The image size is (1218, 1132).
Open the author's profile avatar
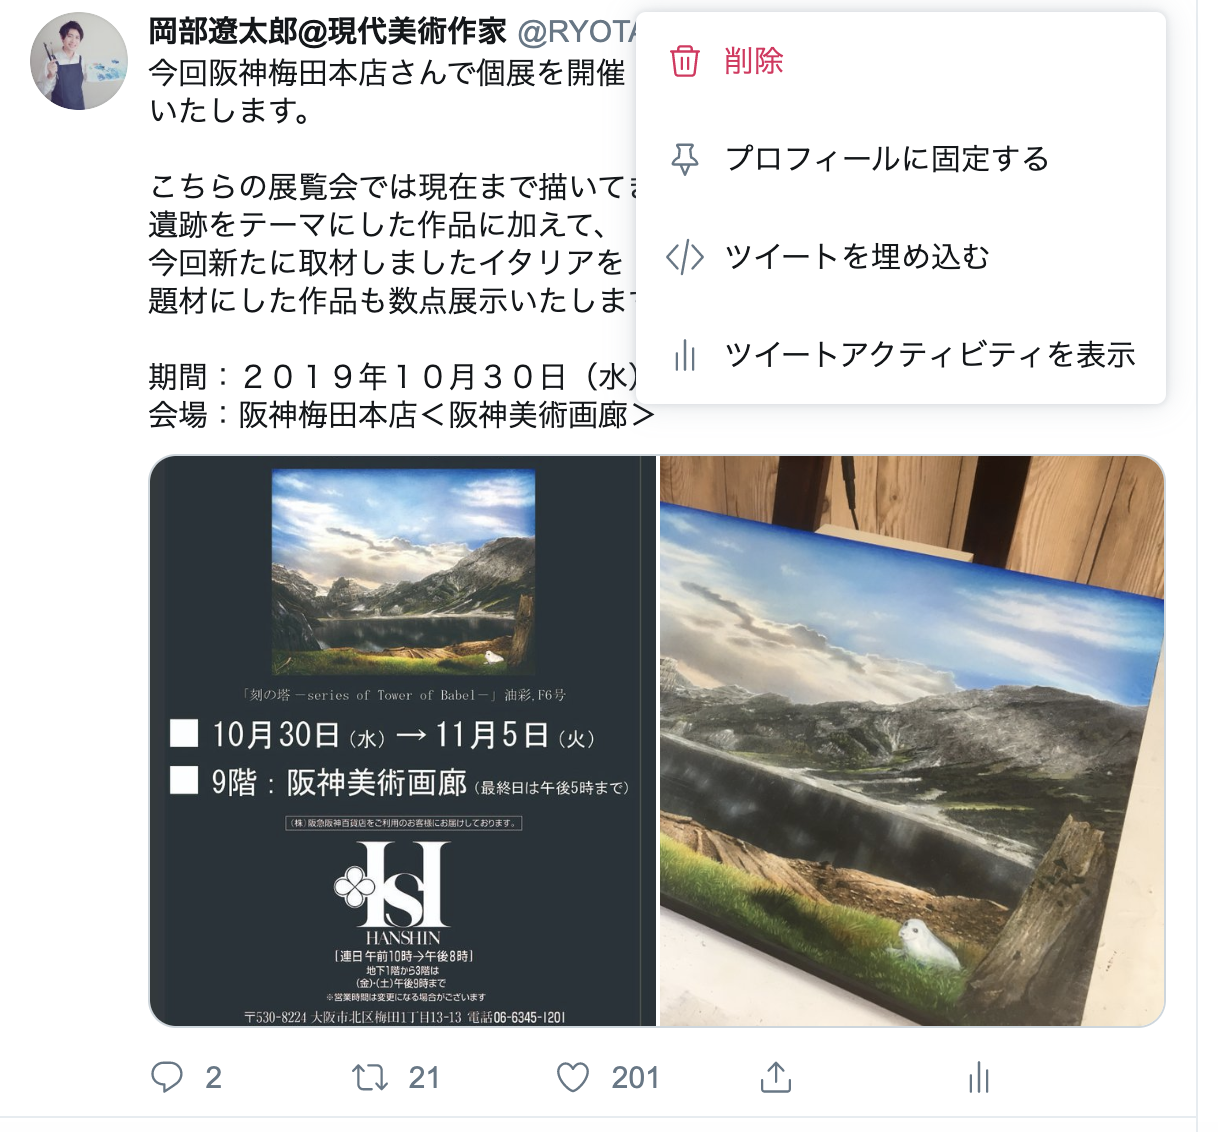tap(79, 61)
